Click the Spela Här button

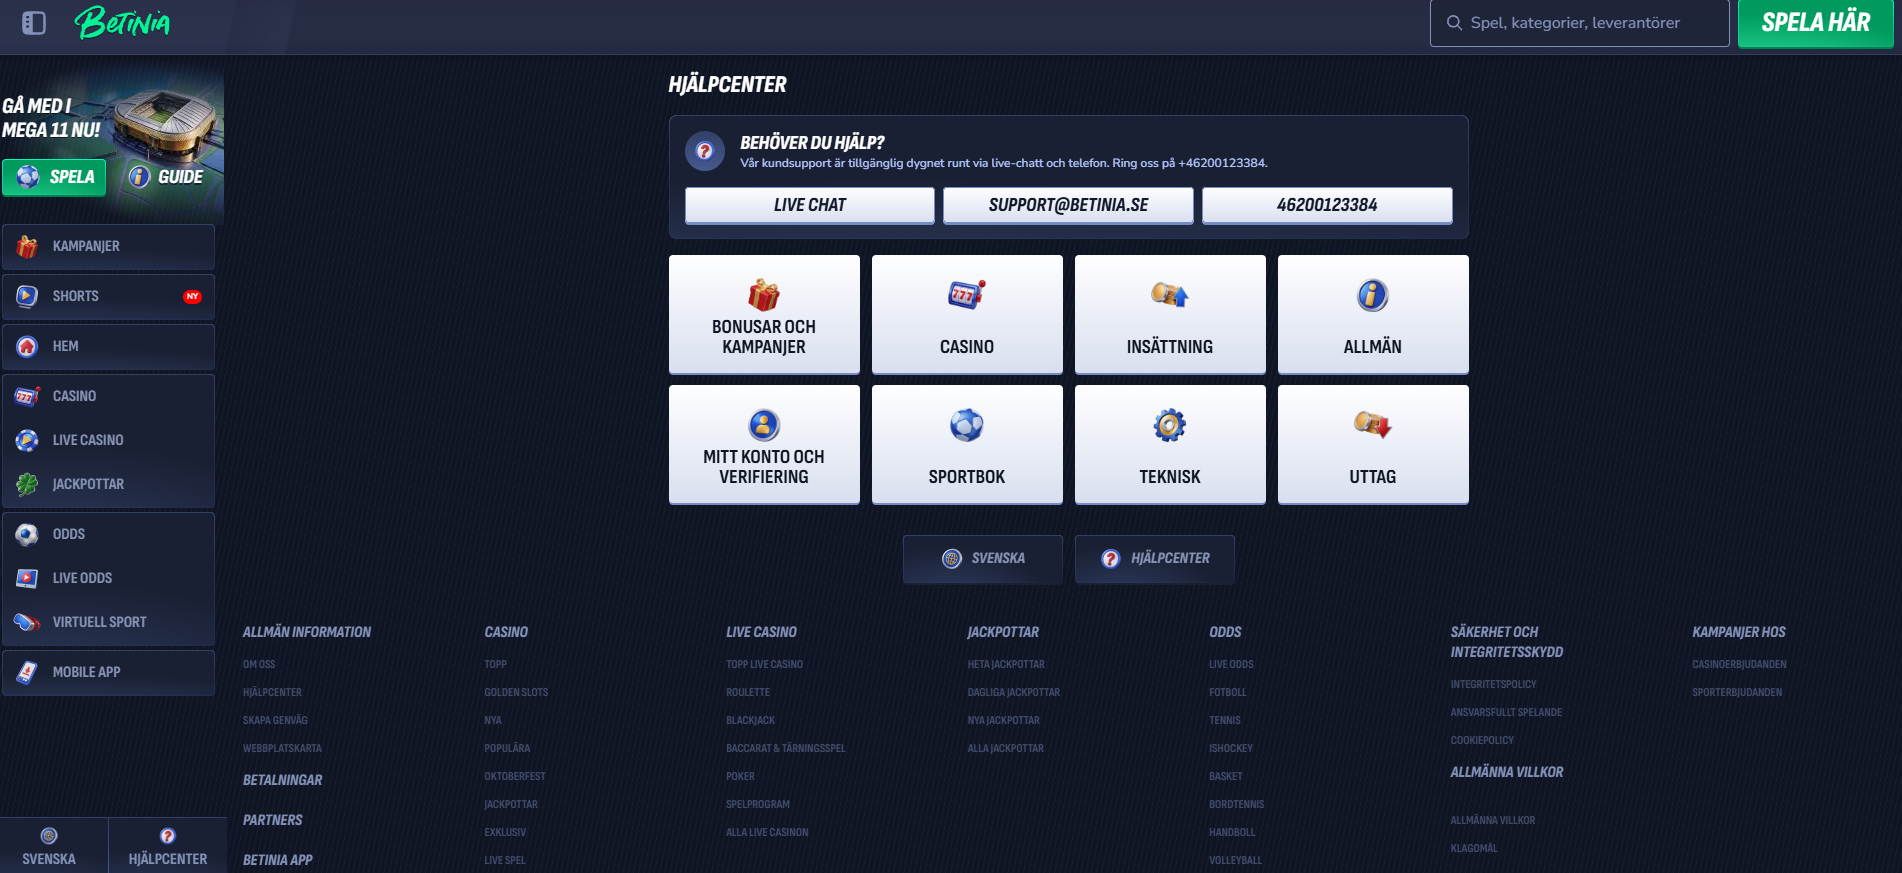click(x=1815, y=23)
